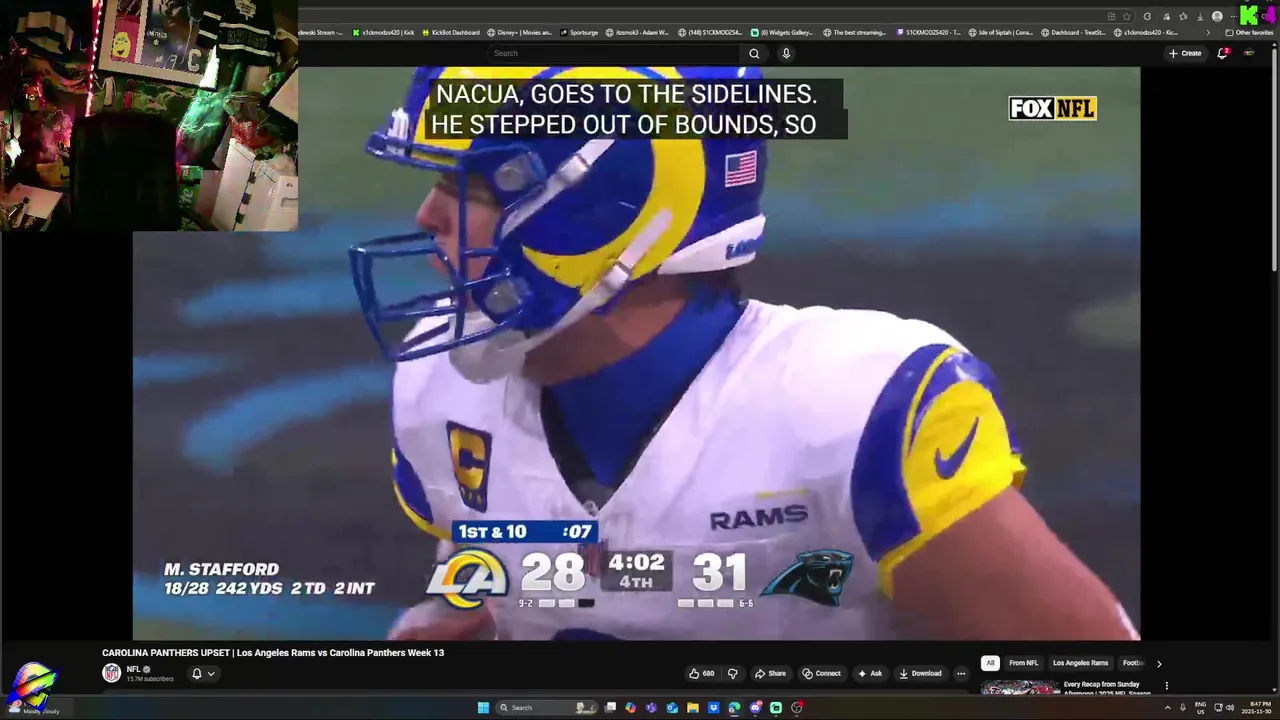Show hidden system tray icons
Image resolution: width=1280 pixels, height=720 pixels.
click(x=1167, y=707)
